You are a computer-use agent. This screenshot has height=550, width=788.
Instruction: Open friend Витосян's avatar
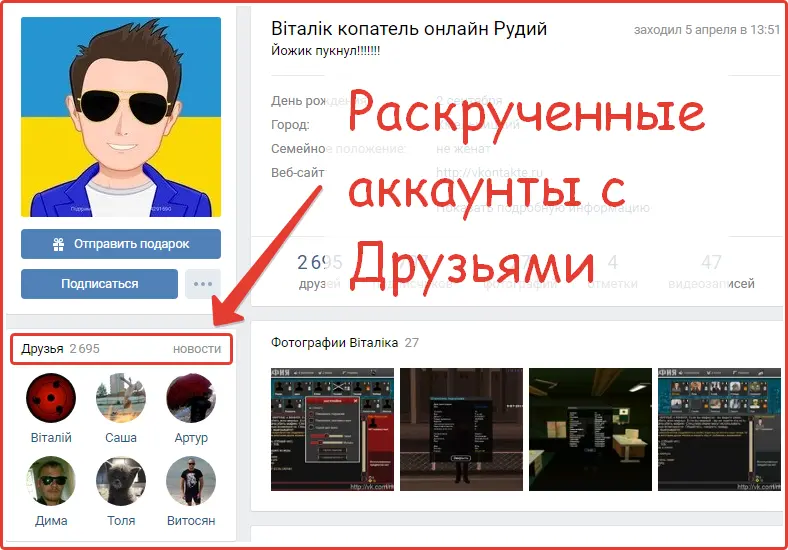[x=191, y=481]
